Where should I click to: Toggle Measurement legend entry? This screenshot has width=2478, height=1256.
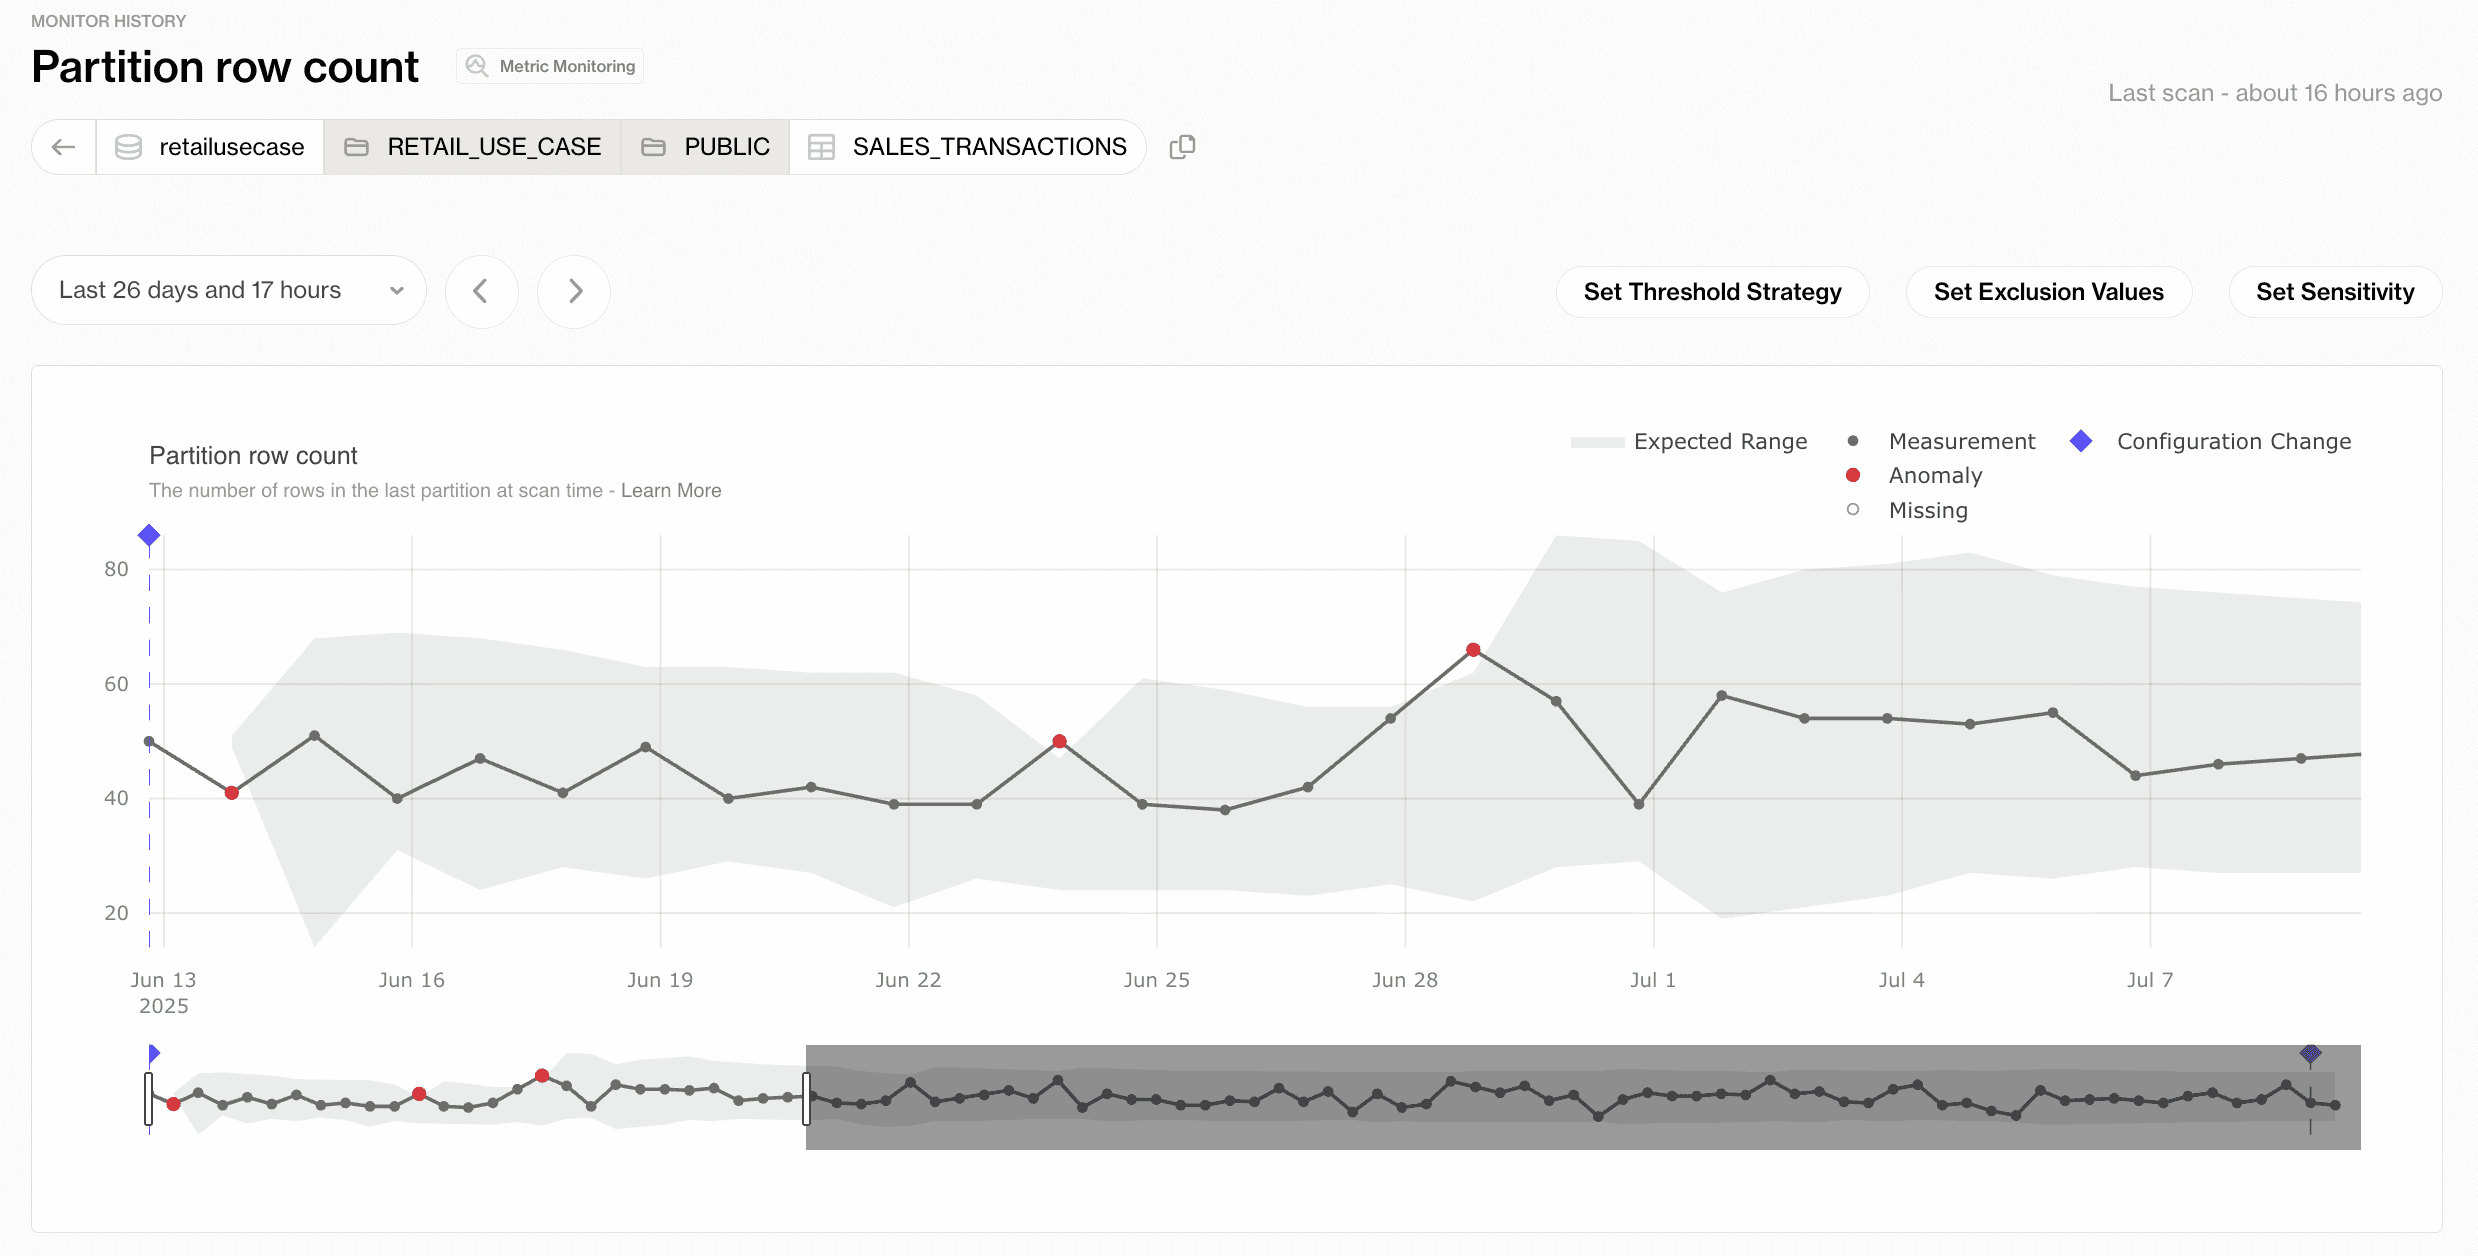1940,441
